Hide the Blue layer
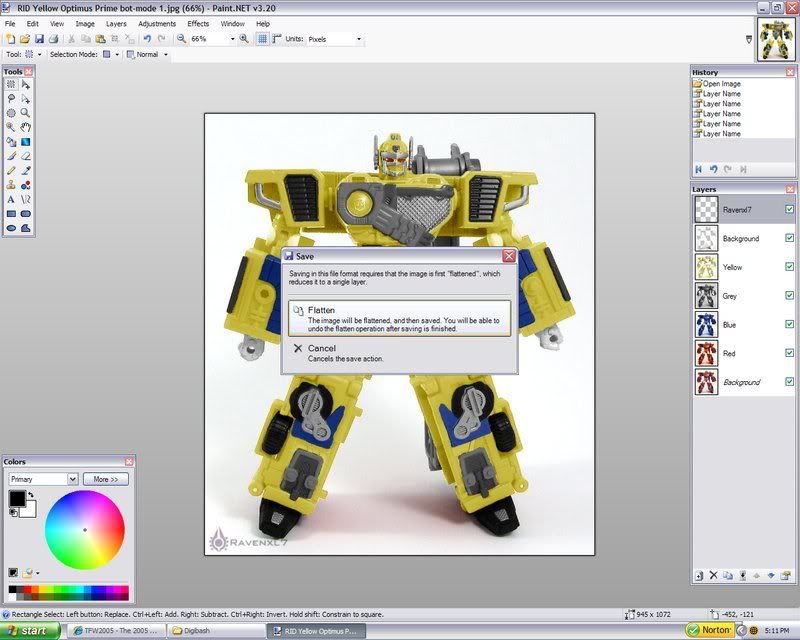This screenshot has width=800, height=640. pos(789,324)
